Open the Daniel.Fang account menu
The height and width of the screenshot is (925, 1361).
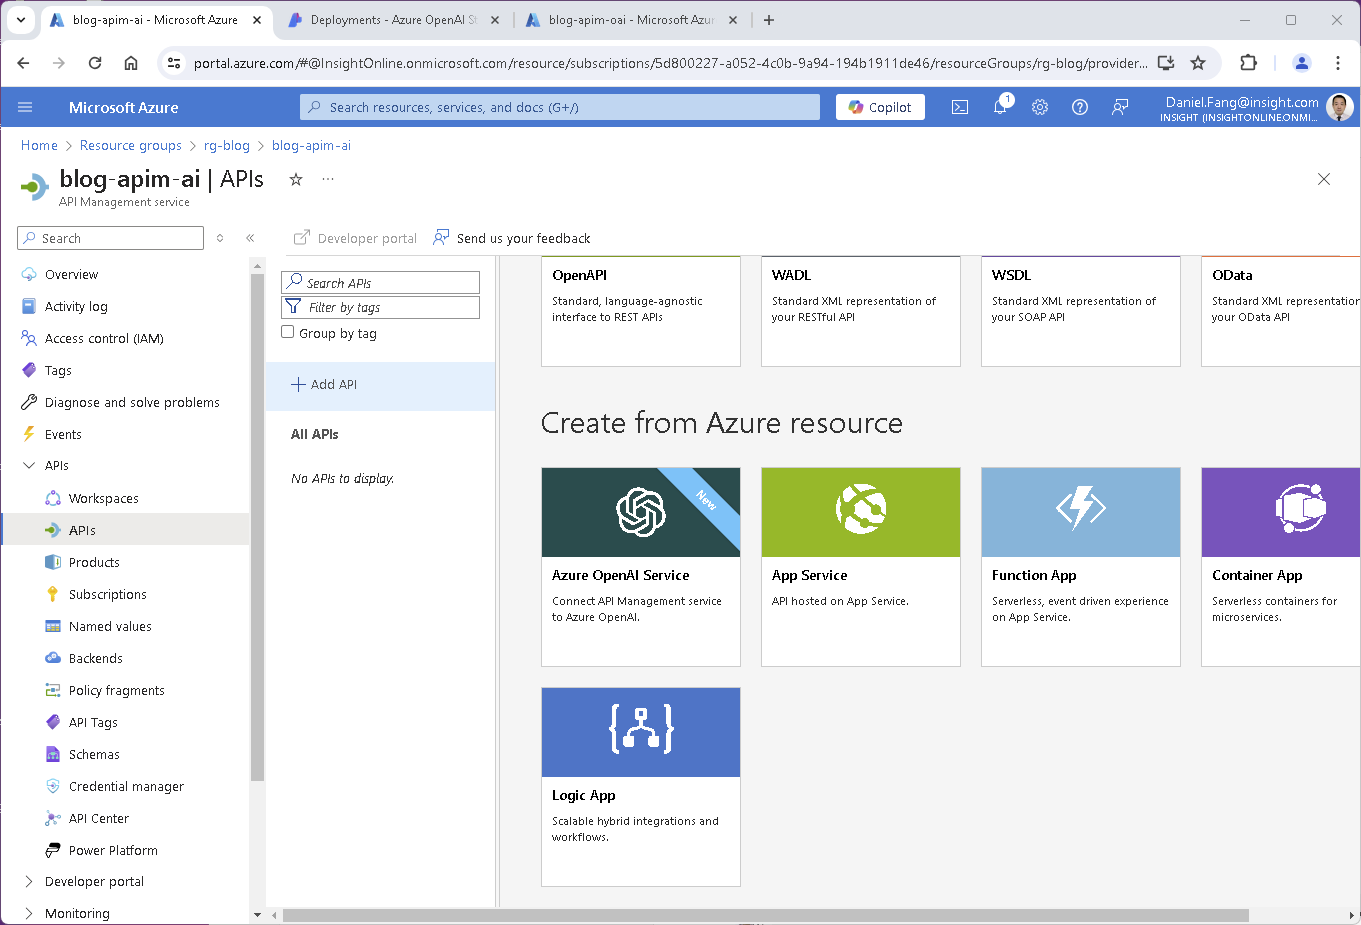point(1258,108)
